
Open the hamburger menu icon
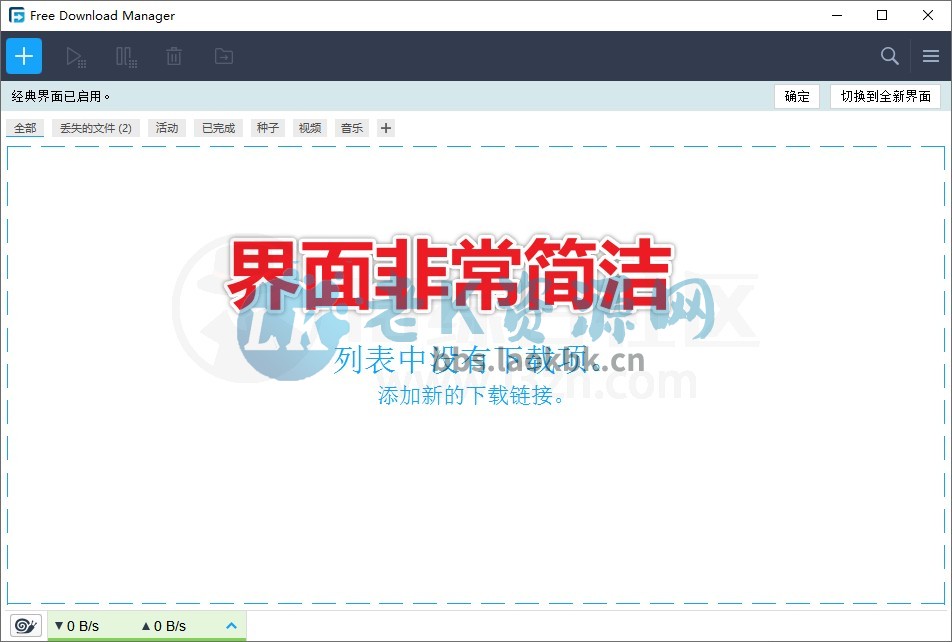[x=931, y=56]
